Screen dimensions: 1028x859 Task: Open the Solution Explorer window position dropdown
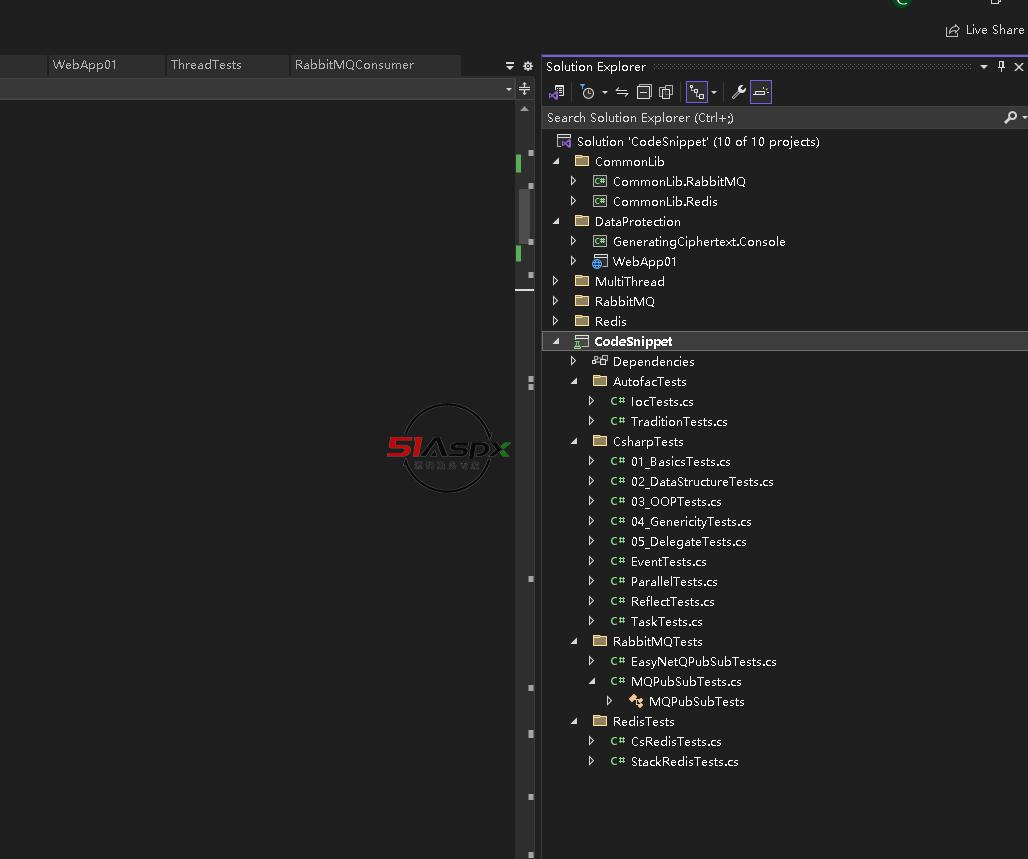[984, 67]
